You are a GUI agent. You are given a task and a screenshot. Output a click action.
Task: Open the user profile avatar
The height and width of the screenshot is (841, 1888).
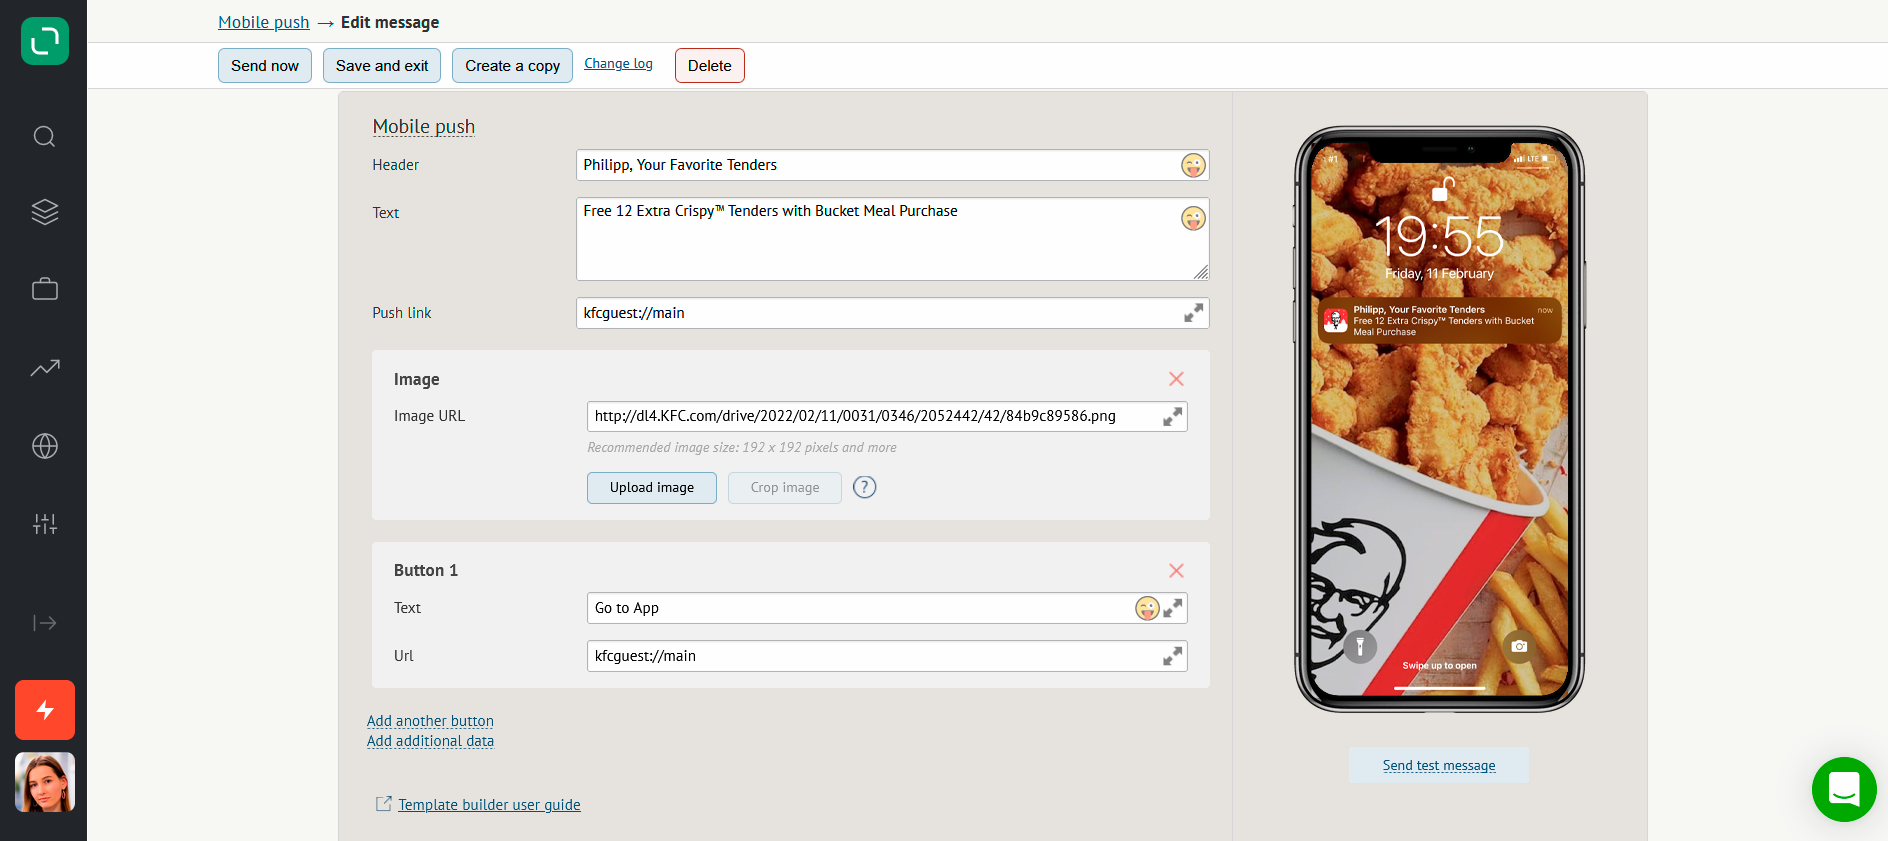coord(45,782)
